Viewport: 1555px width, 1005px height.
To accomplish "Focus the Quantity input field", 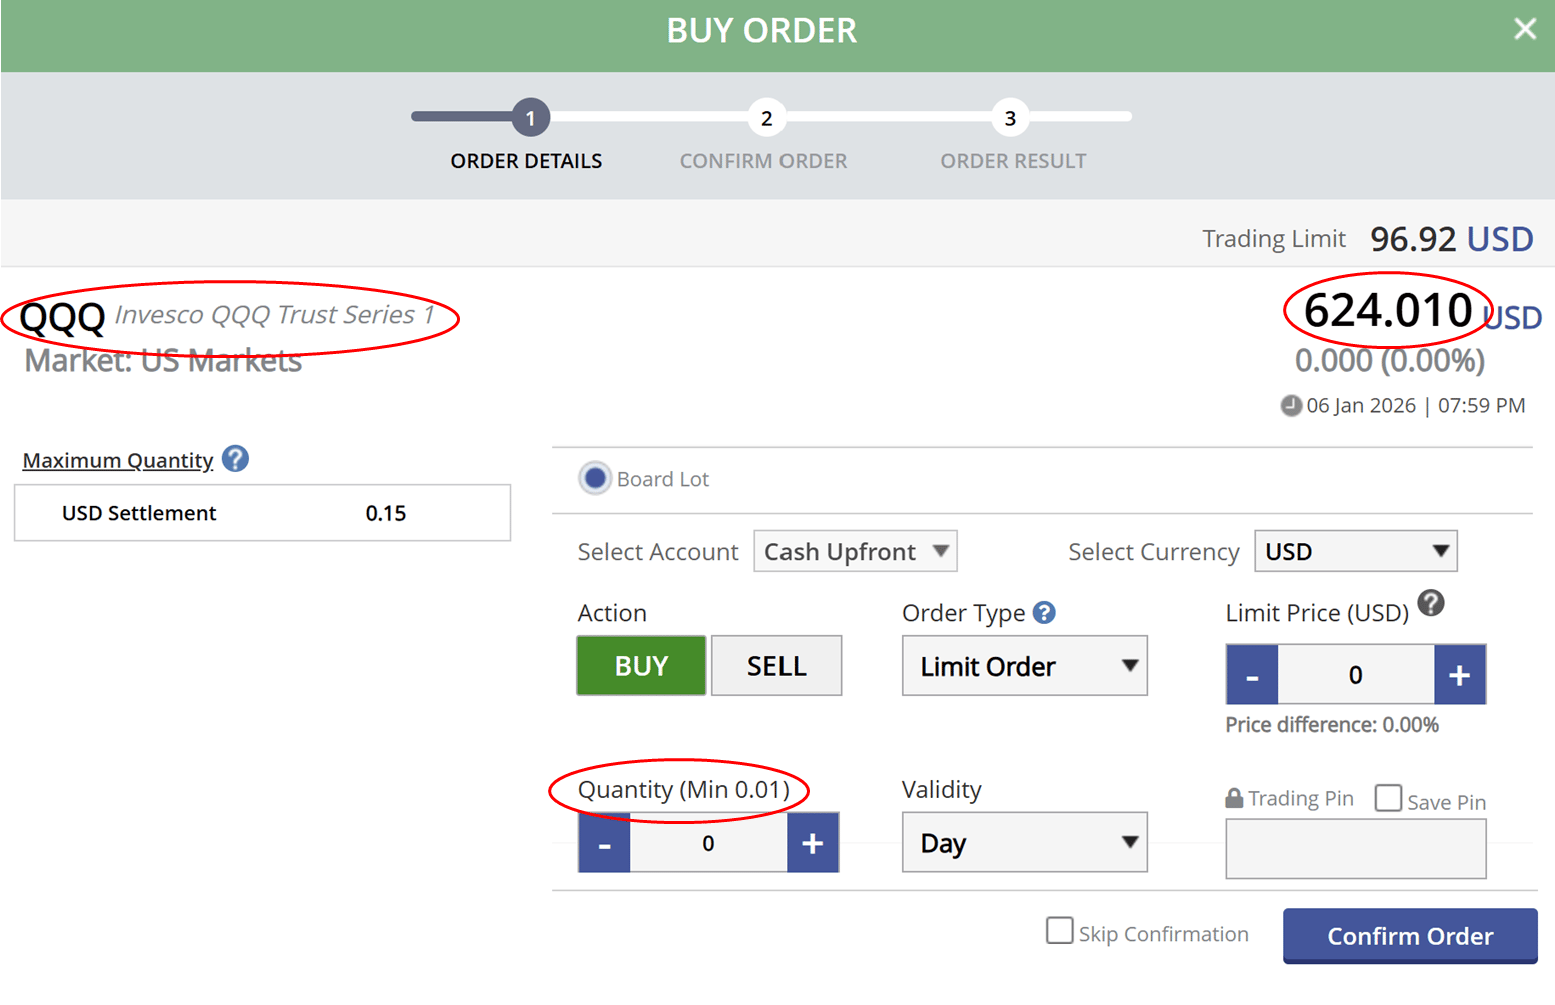I will tap(708, 843).
